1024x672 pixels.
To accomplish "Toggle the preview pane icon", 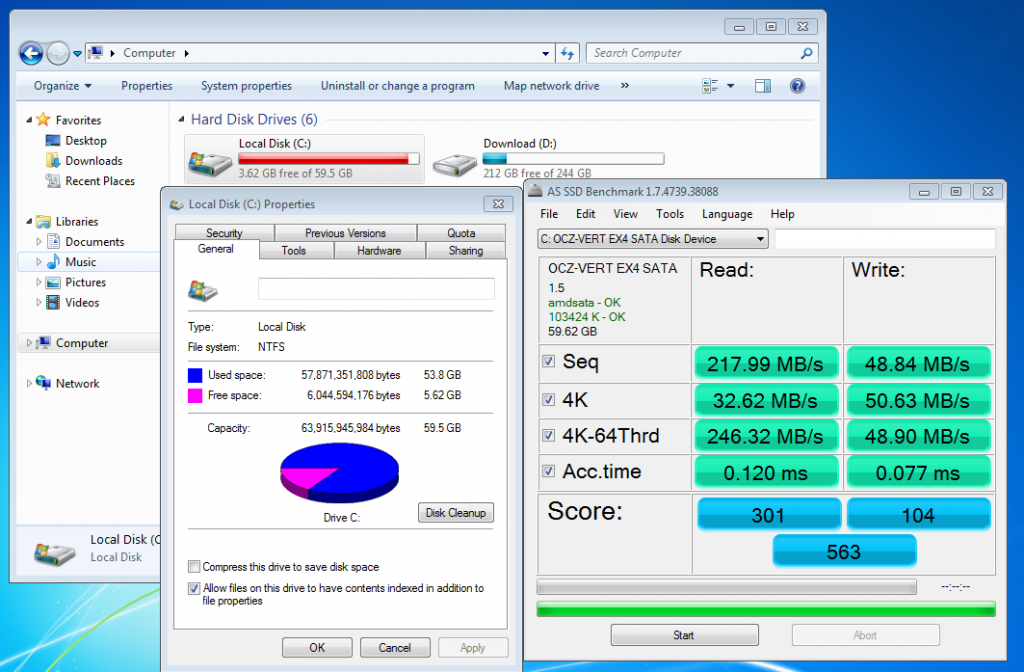I will coord(762,86).
